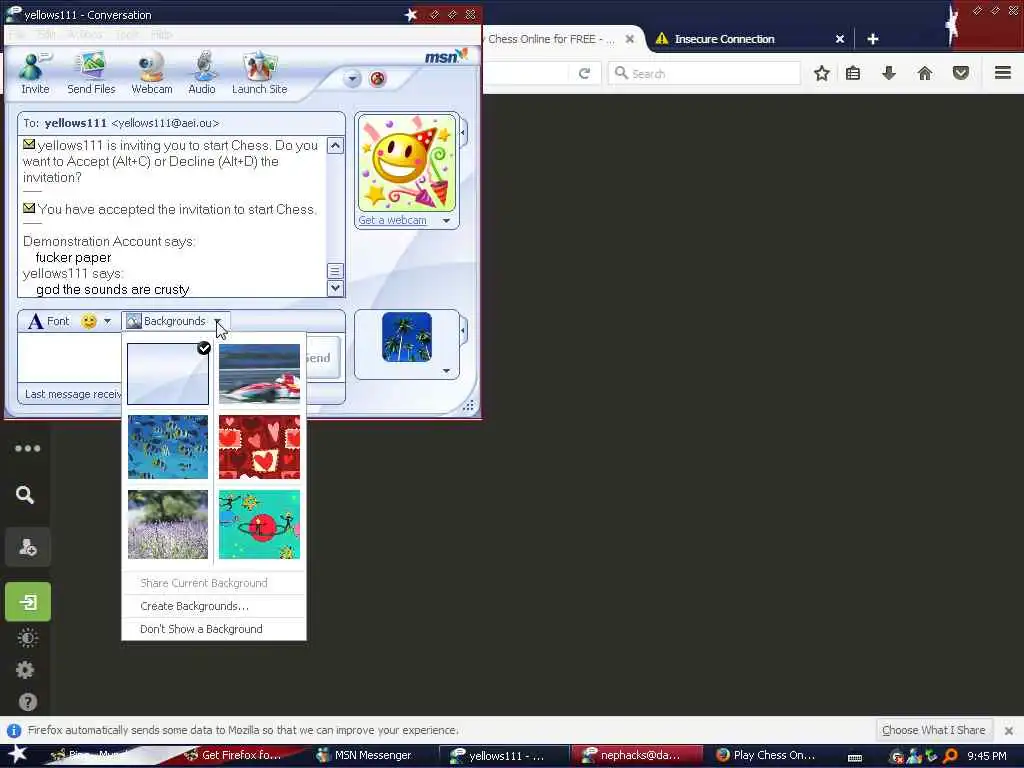This screenshot has width=1024, height=768.
Task: Choose the tropical fish background
Action: (168, 447)
